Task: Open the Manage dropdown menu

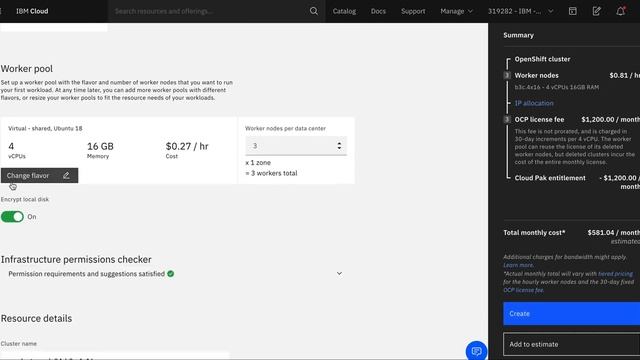Action: click(x=456, y=11)
